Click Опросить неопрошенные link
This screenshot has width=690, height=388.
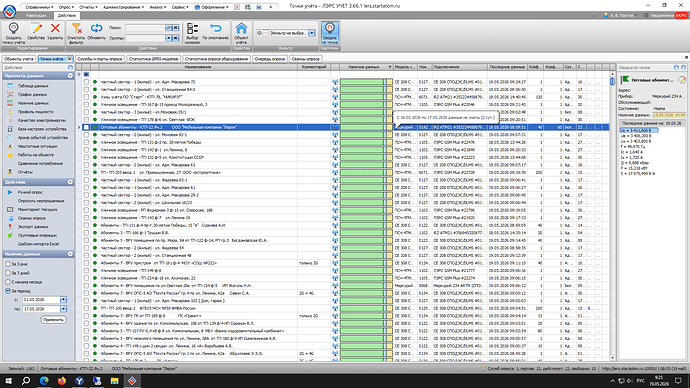[x=41, y=201]
